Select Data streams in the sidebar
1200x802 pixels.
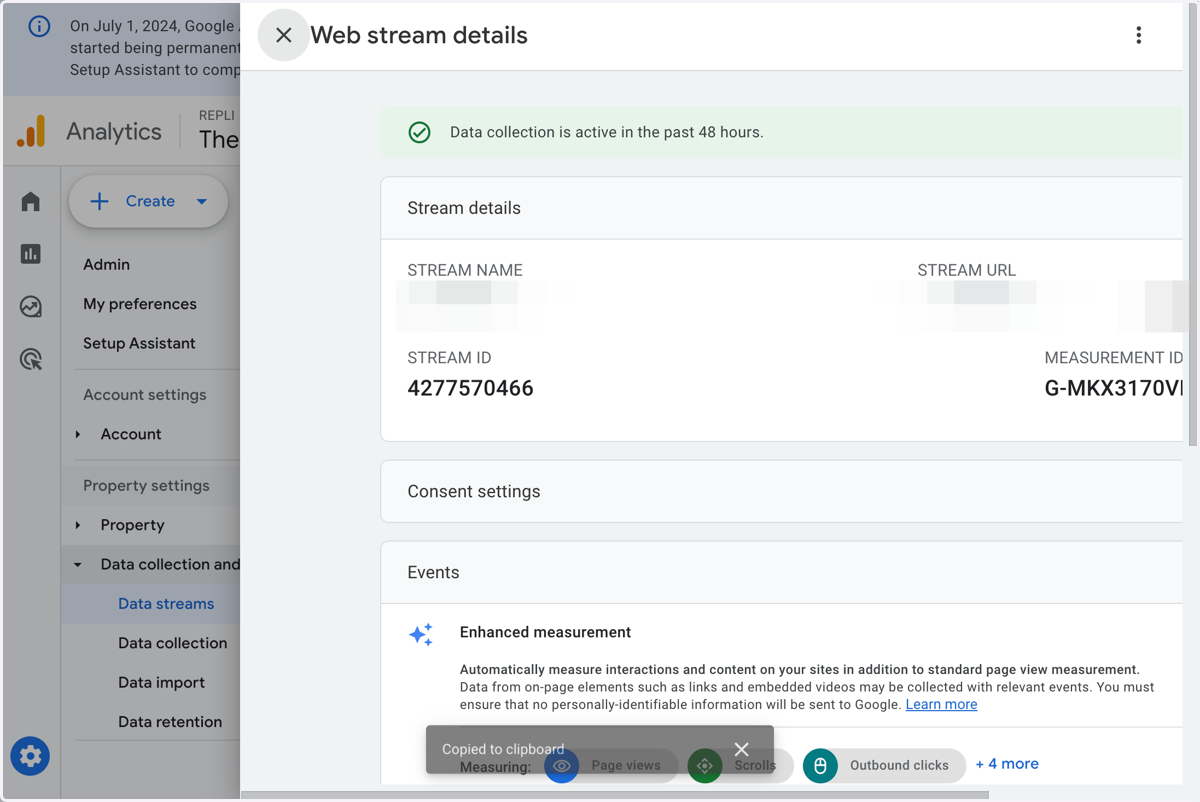coord(166,603)
